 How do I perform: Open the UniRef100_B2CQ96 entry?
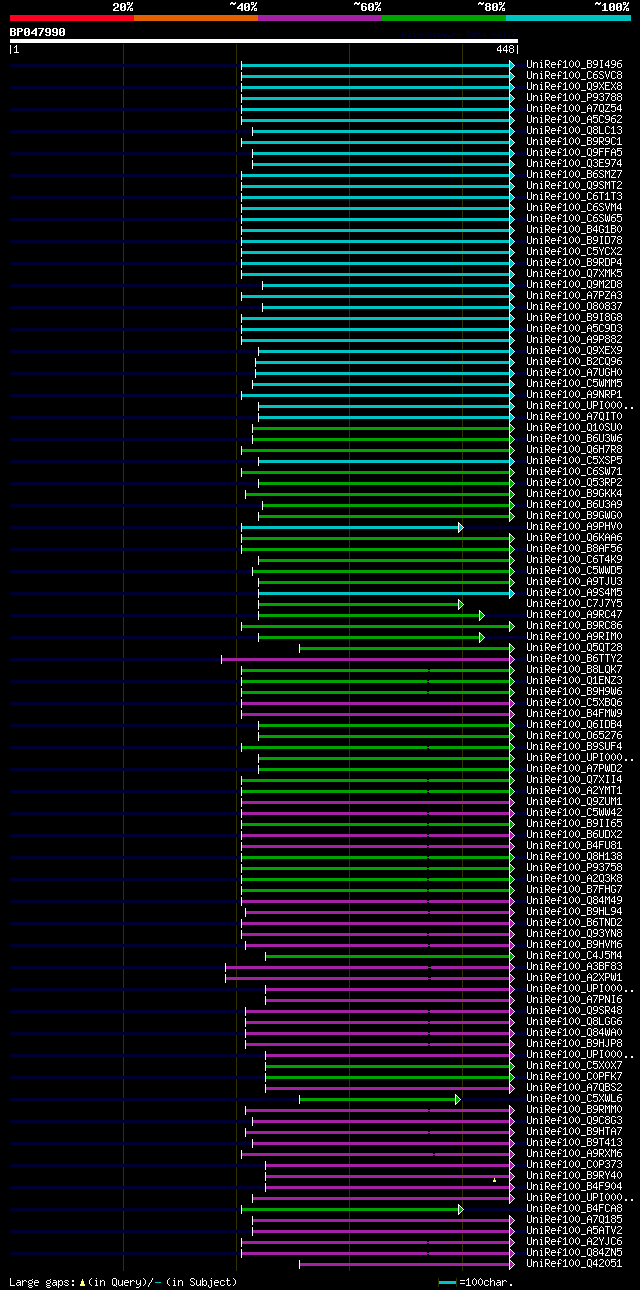point(574,361)
